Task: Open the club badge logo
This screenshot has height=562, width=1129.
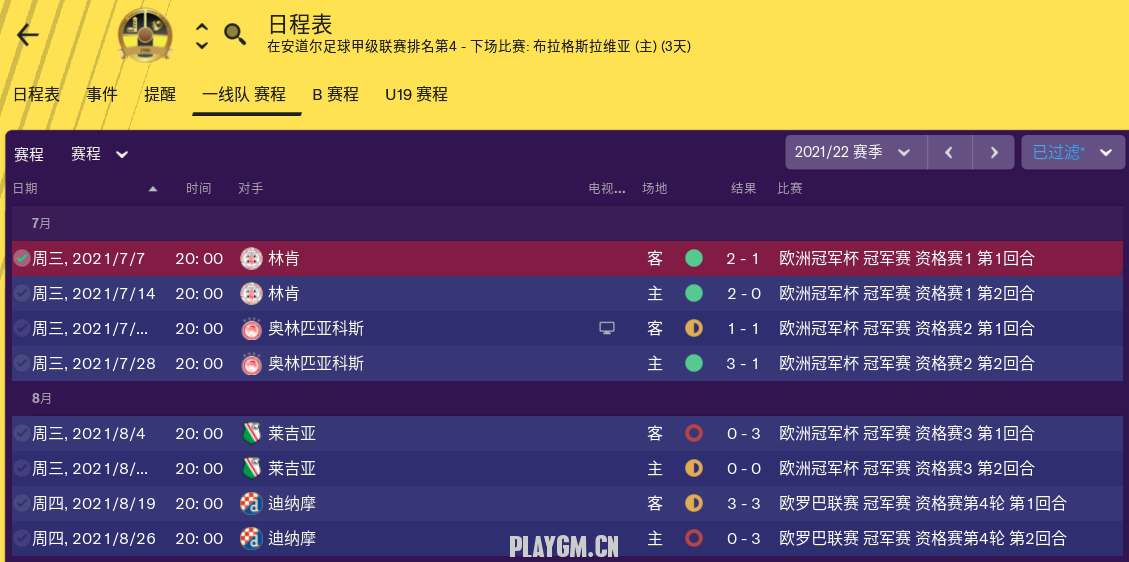Action: click(x=145, y=35)
